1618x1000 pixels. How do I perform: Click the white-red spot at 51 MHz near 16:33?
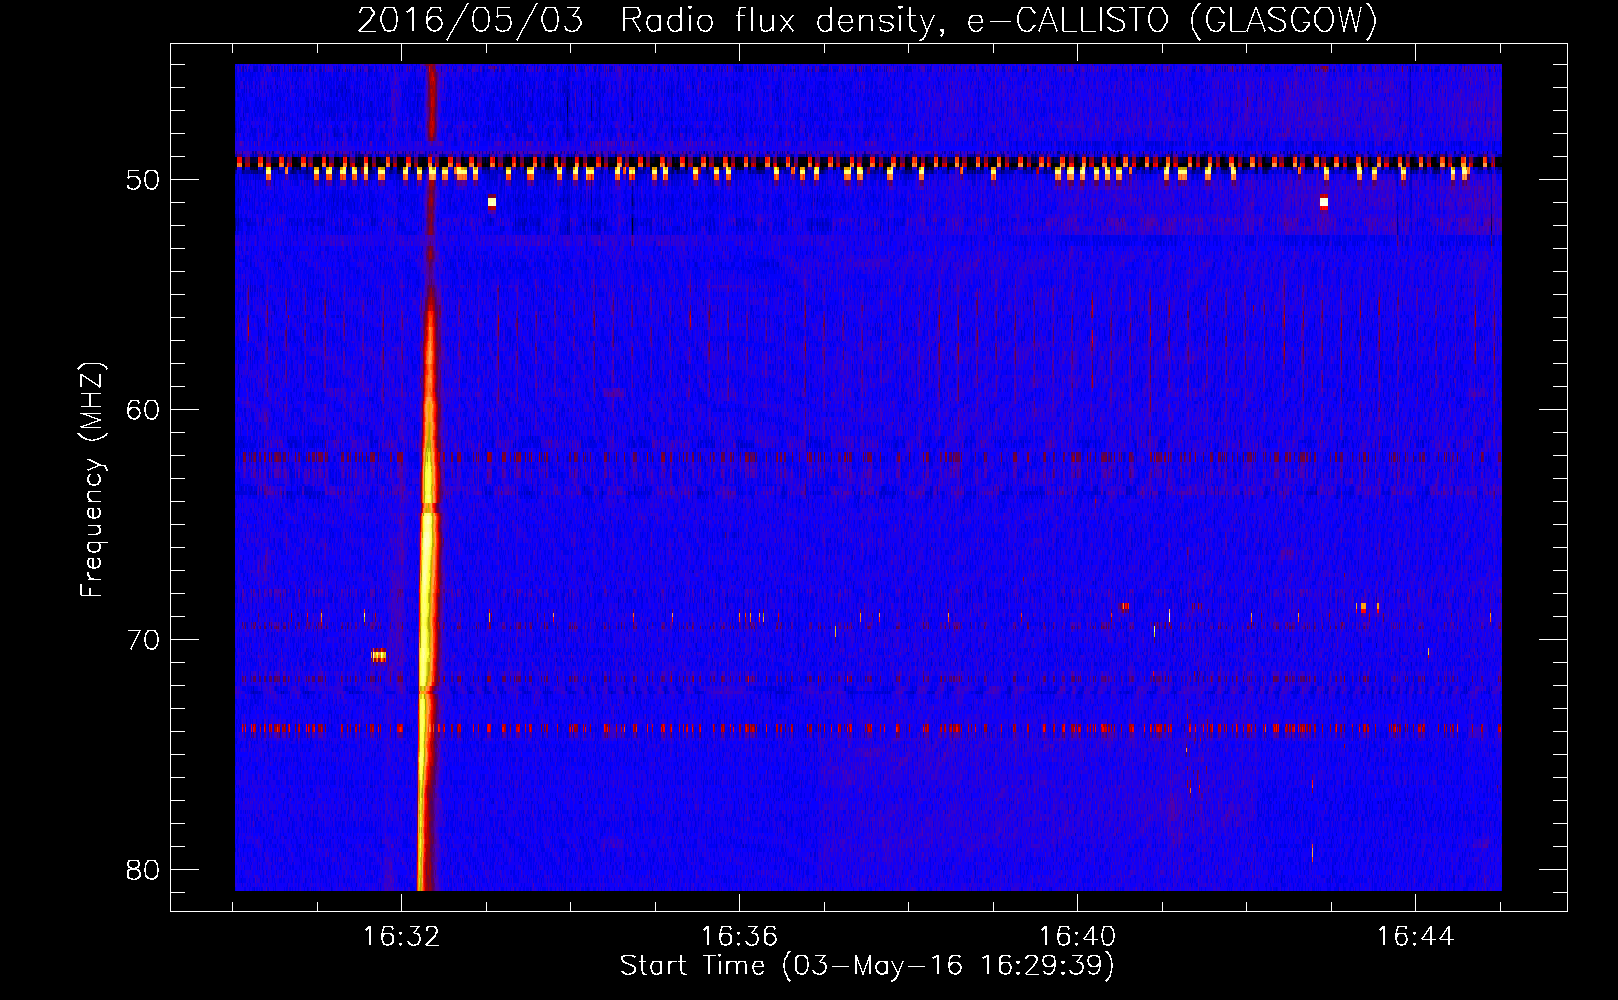492,203
